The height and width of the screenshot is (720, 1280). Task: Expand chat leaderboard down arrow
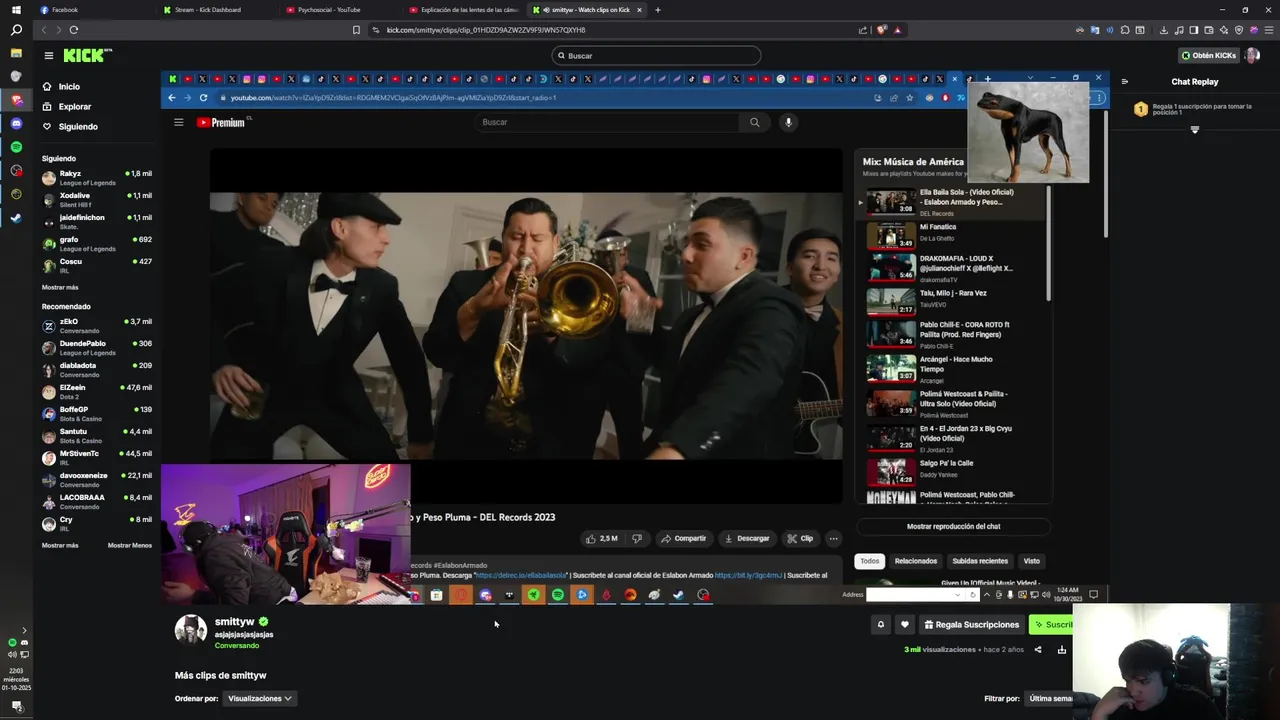[x=1194, y=130]
